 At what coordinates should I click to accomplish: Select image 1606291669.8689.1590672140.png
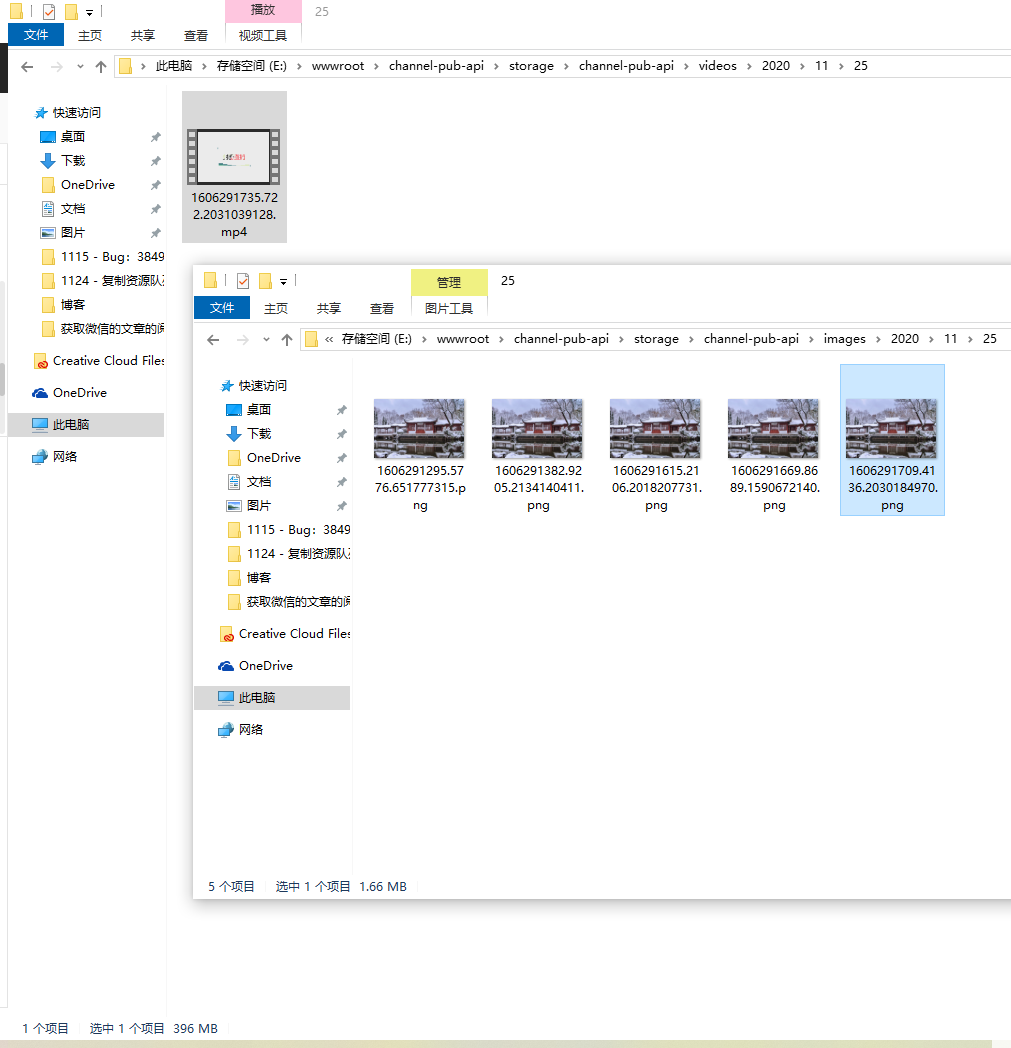click(774, 440)
